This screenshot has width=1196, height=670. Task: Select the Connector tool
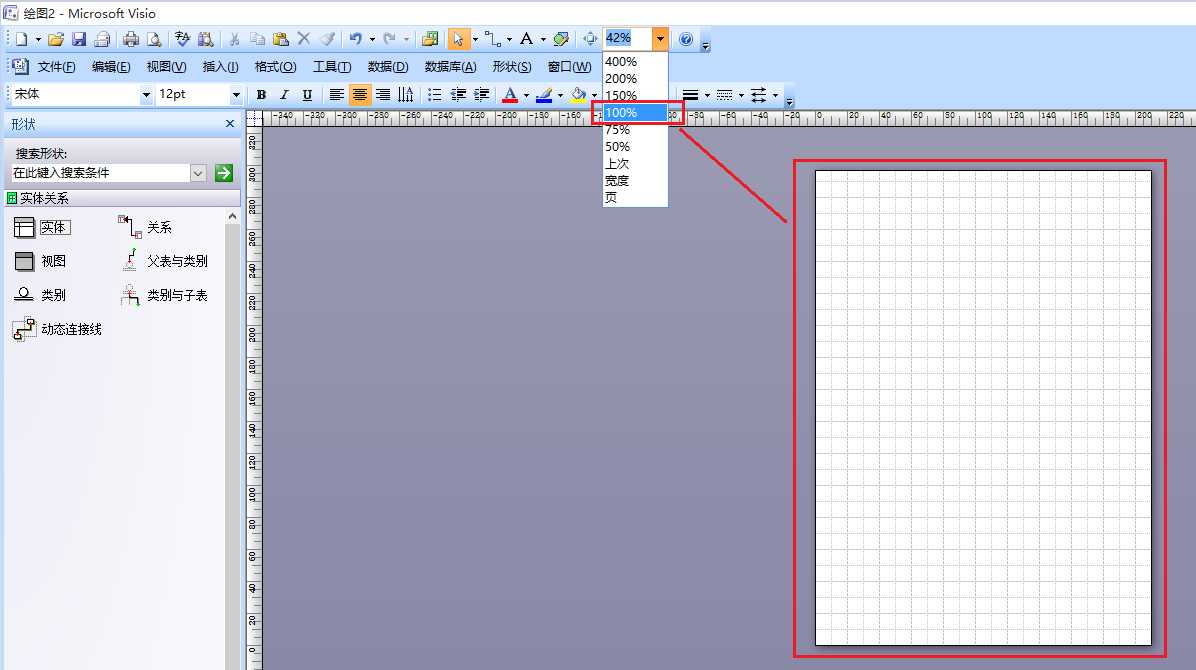tap(493, 38)
